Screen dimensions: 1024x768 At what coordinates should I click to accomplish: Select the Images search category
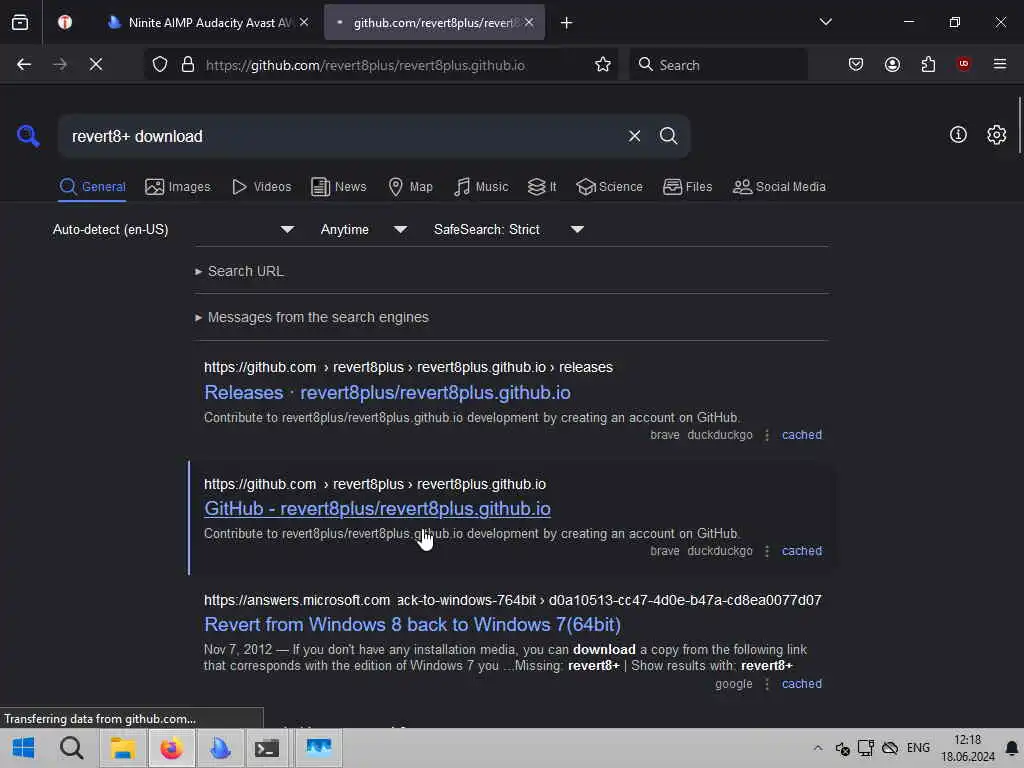point(178,187)
